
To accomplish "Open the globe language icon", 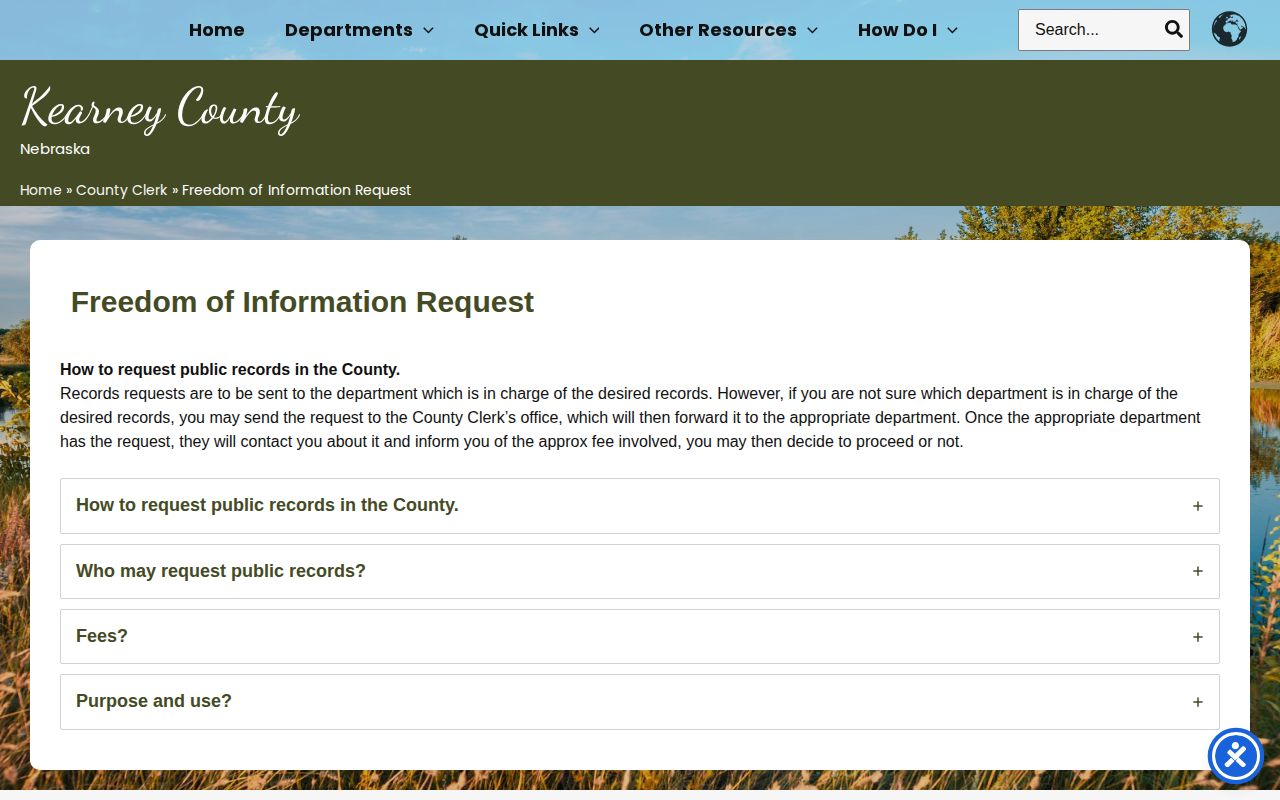I will 1229,29.
